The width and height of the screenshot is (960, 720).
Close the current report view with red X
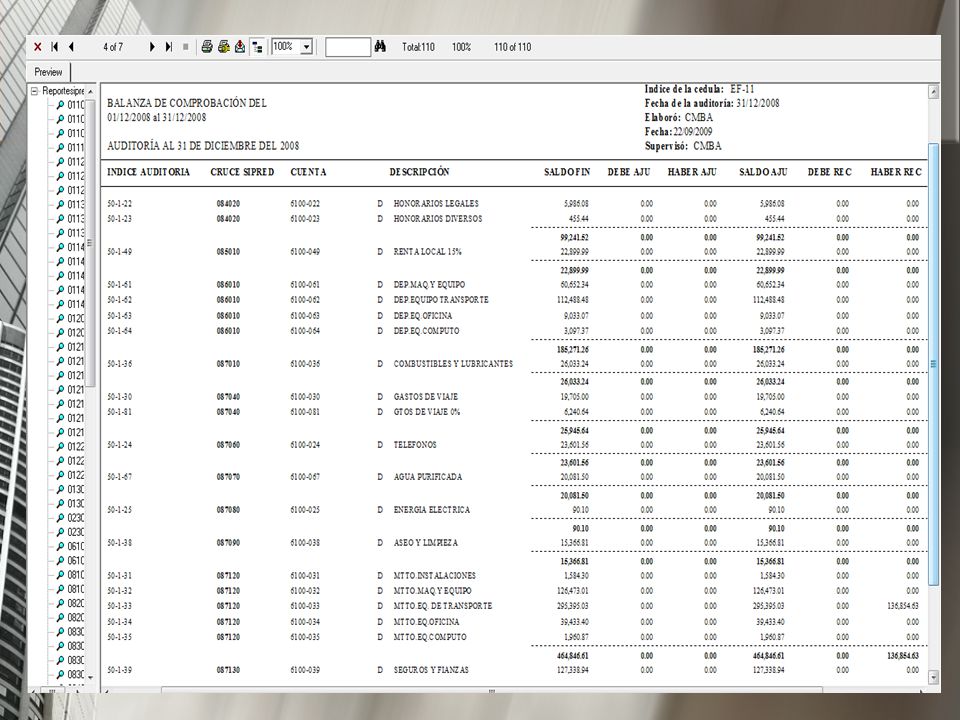(x=38, y=47)
